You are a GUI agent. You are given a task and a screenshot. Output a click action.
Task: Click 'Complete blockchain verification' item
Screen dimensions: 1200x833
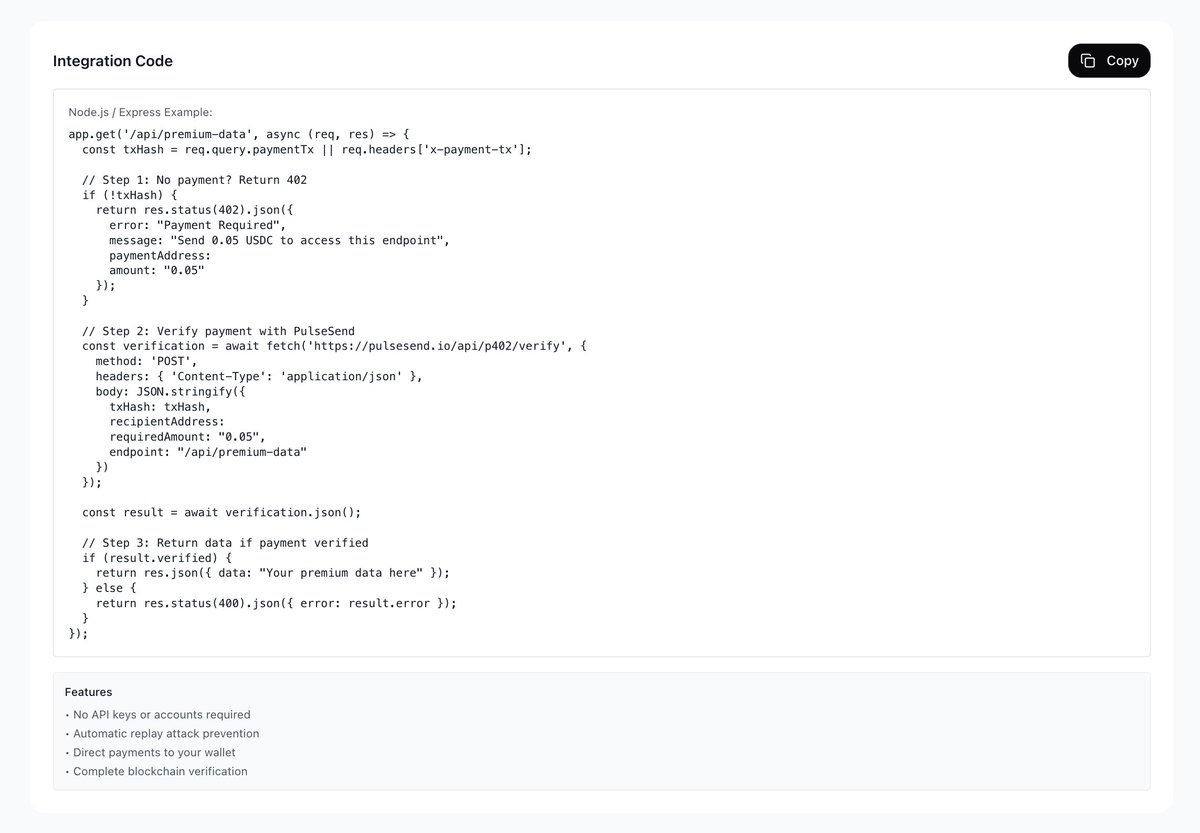click(160, 771)
